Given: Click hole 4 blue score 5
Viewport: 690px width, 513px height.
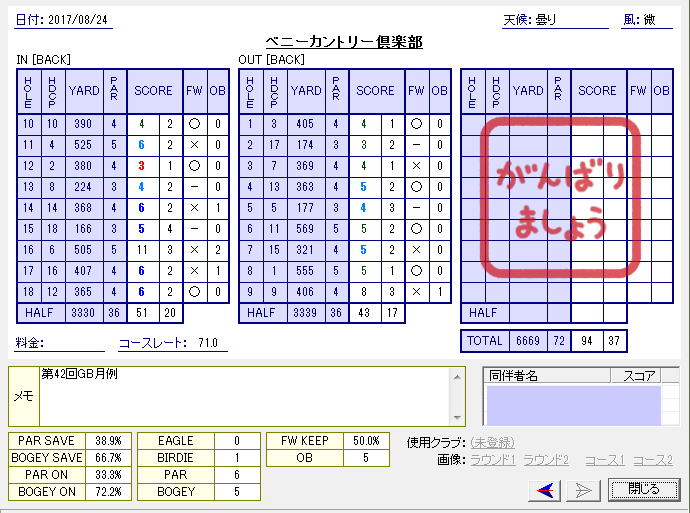Looking at the screenshot, I should (x=363, y=187).
